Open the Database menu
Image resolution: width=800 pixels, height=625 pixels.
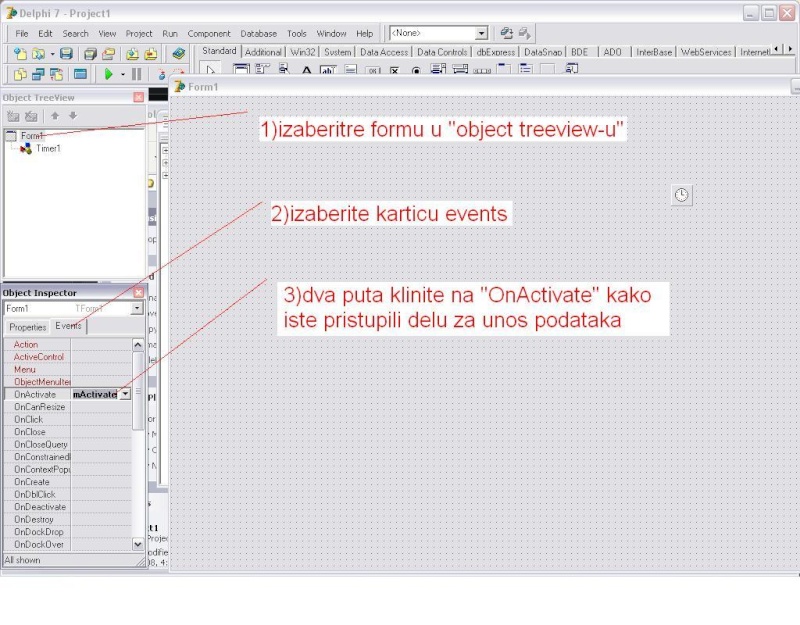(258, 34)
